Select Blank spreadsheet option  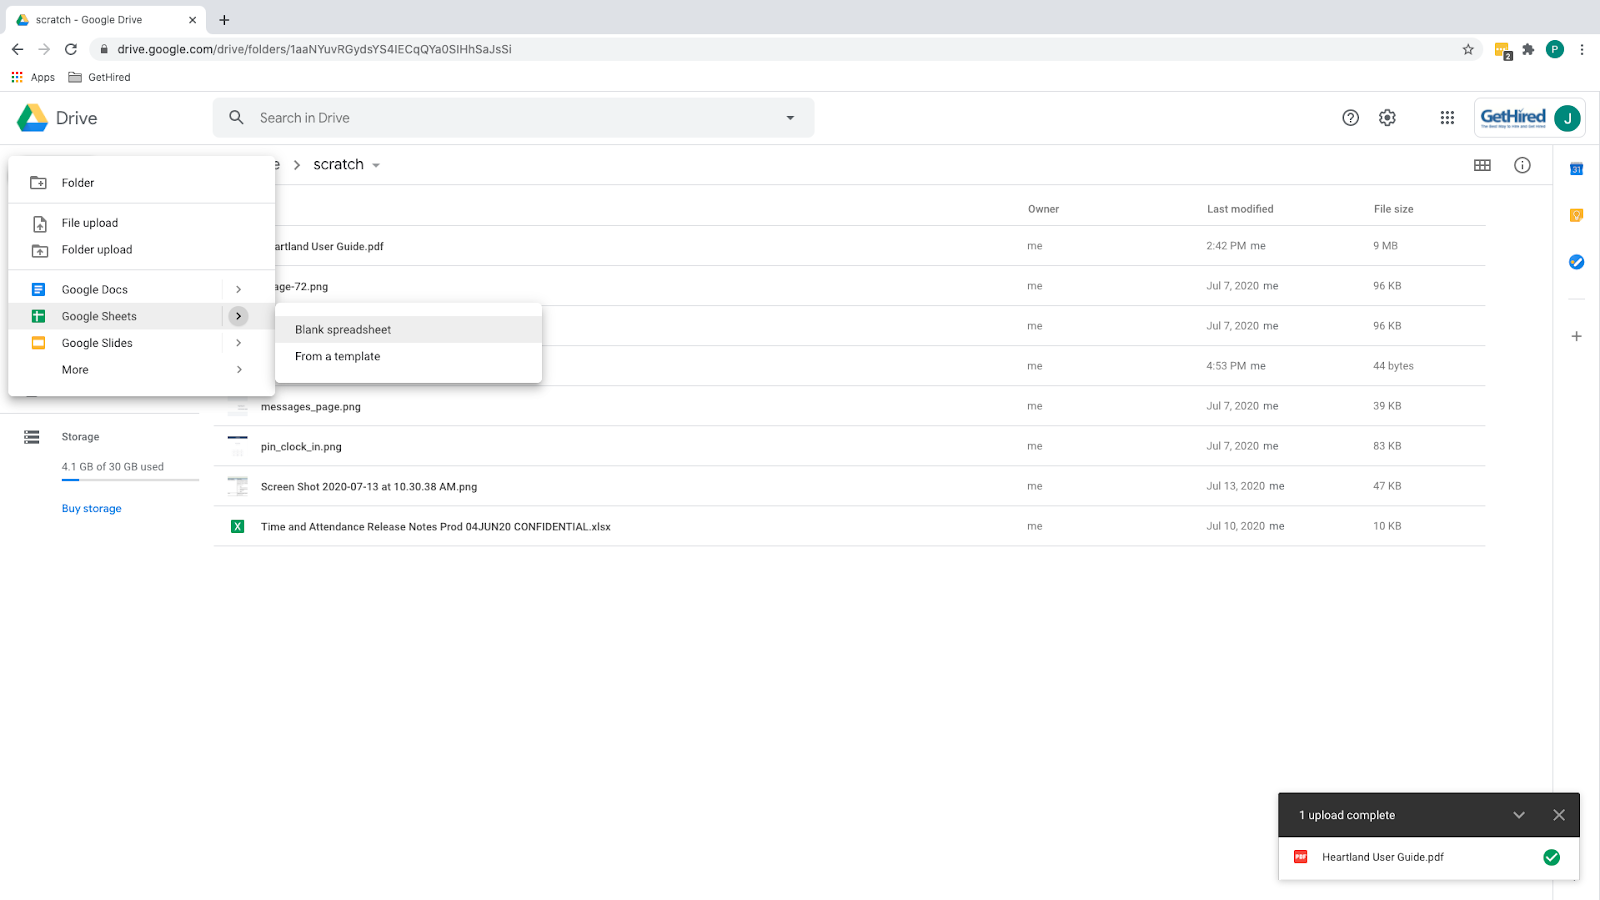pos(343,330)
